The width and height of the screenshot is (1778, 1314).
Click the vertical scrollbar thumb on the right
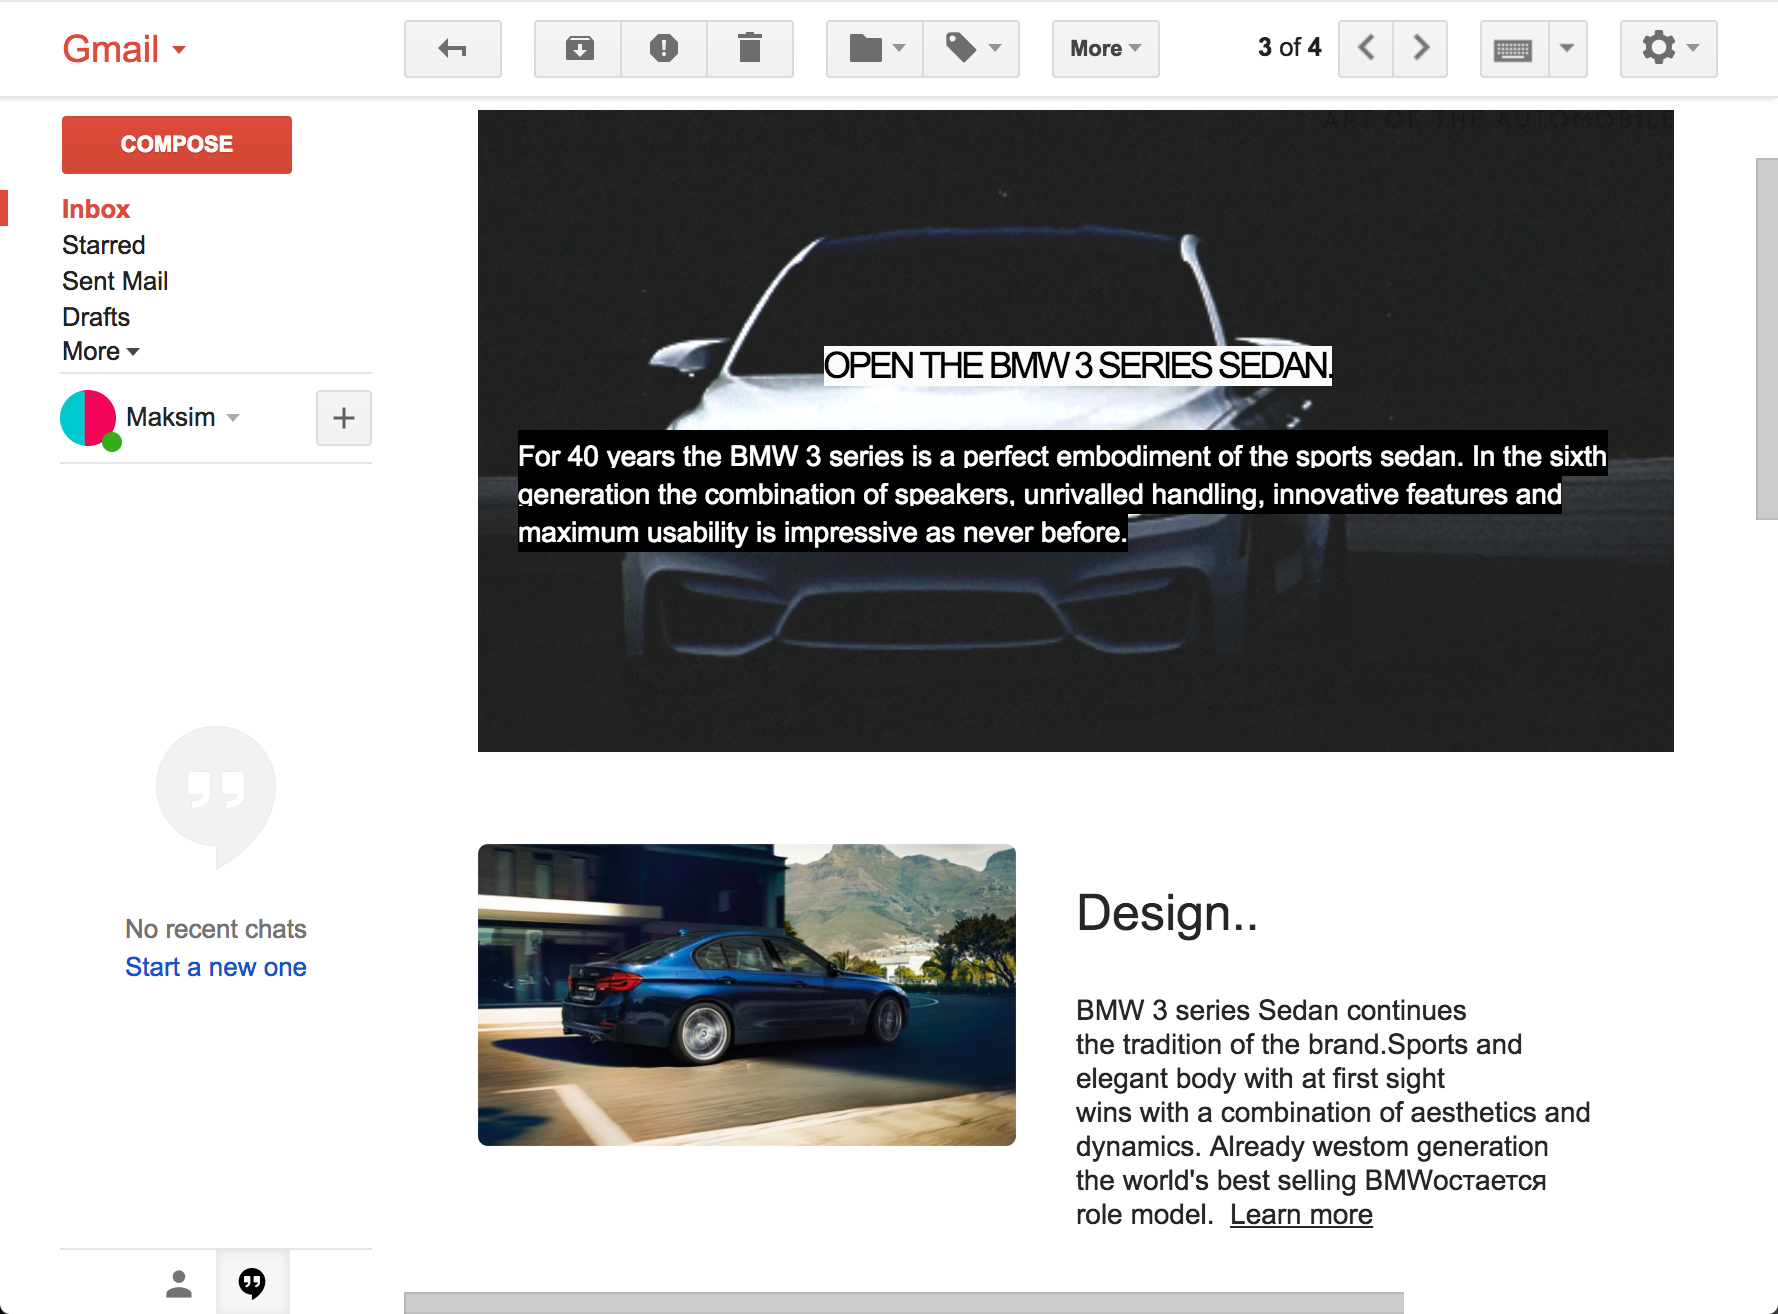pyautogui.click(x=1766, y=339)
